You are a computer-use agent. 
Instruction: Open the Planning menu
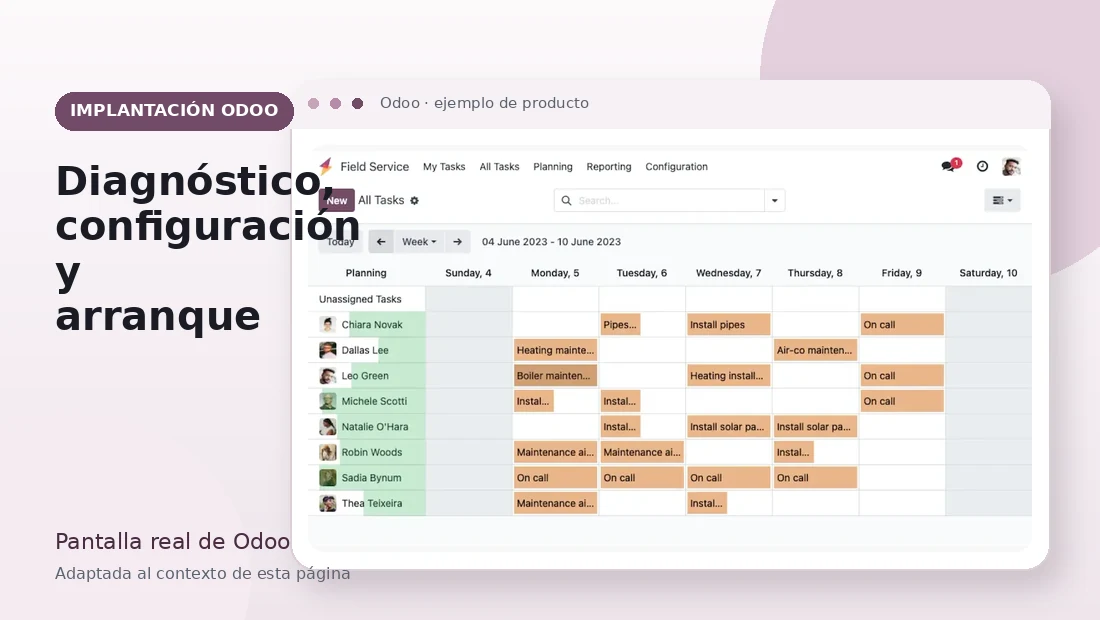553,167
